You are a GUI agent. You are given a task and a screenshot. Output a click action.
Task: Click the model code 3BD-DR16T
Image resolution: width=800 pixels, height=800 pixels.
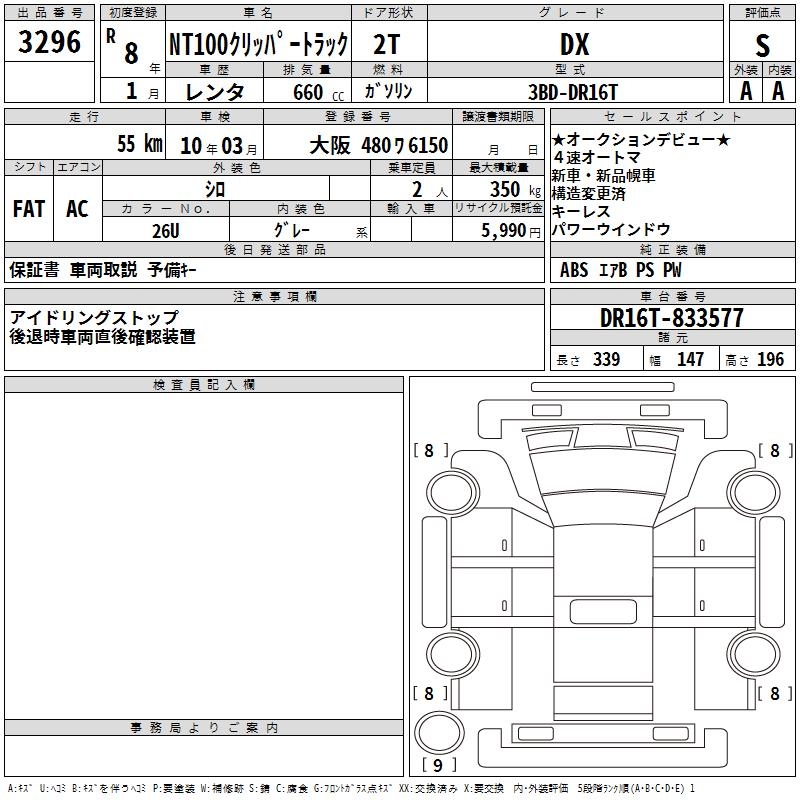pos(574,91)
